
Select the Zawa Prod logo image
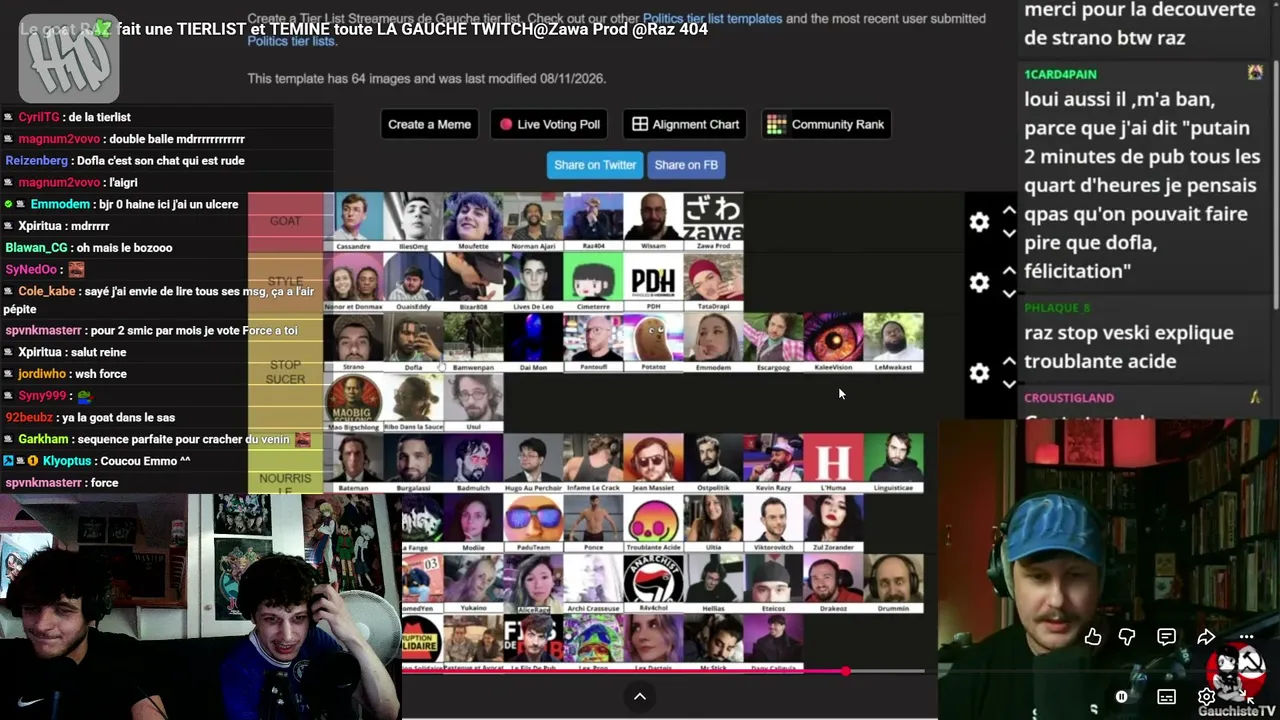coord(713,221)
